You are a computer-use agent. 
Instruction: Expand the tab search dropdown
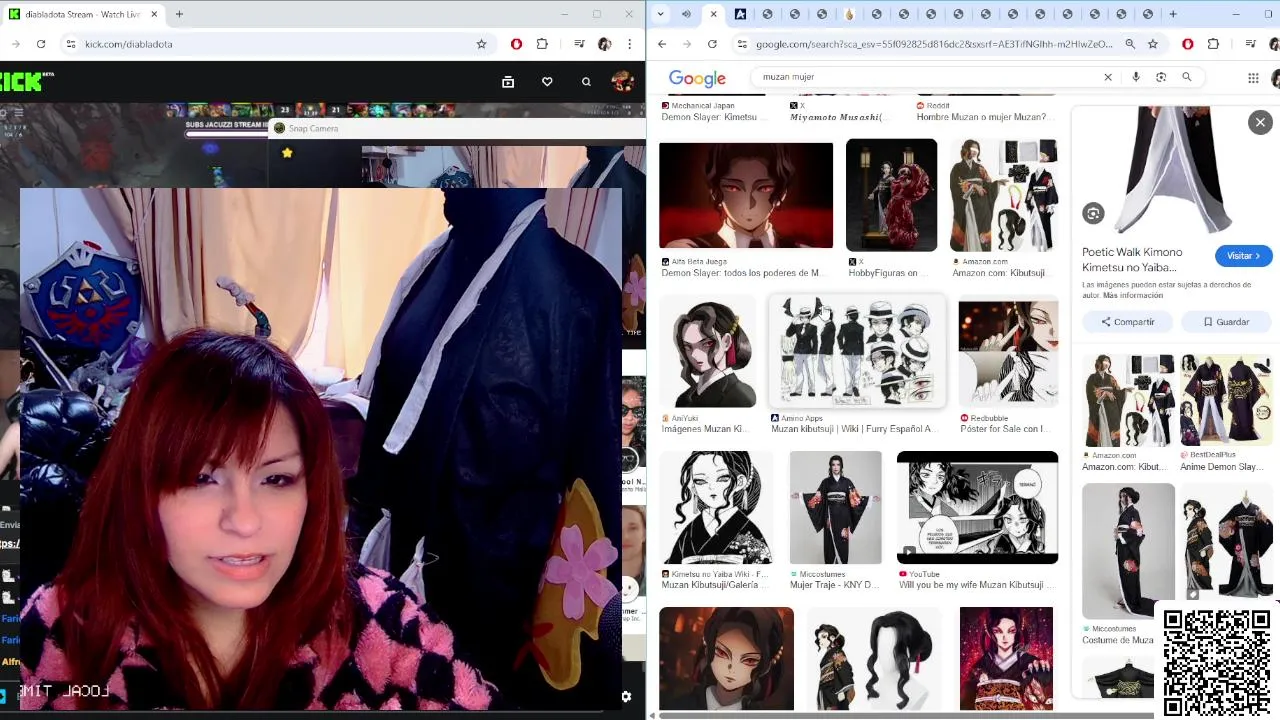pyautogui.click(x=660, y=14)
